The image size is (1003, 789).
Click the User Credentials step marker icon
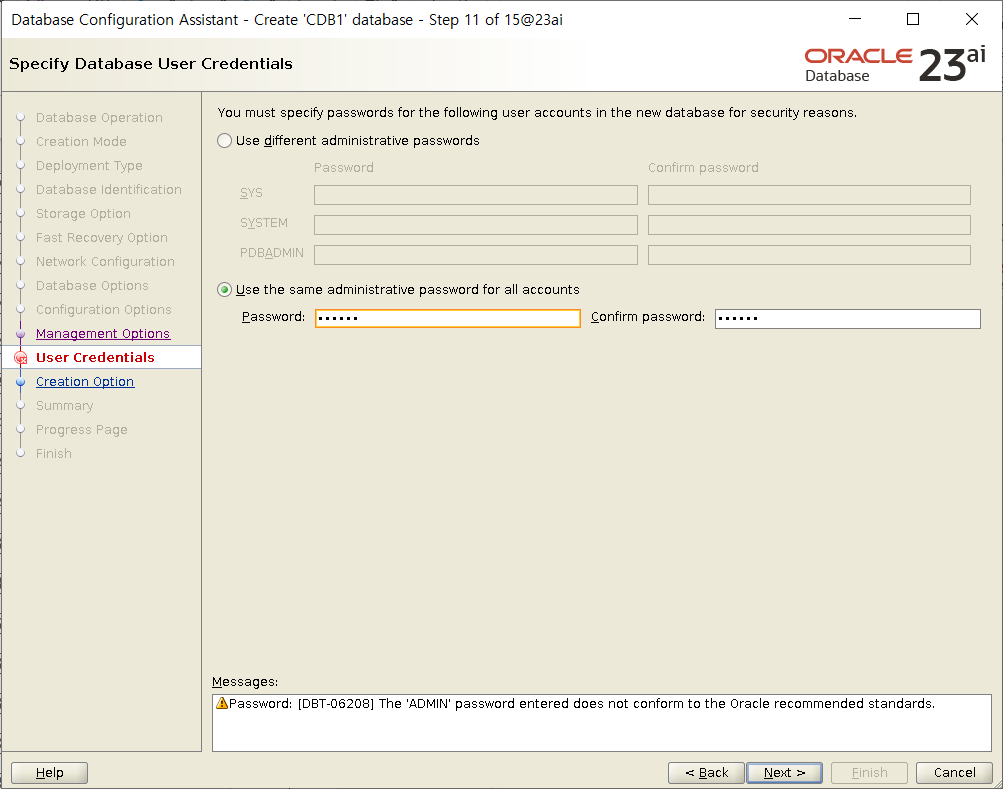[x=20, y=358]
